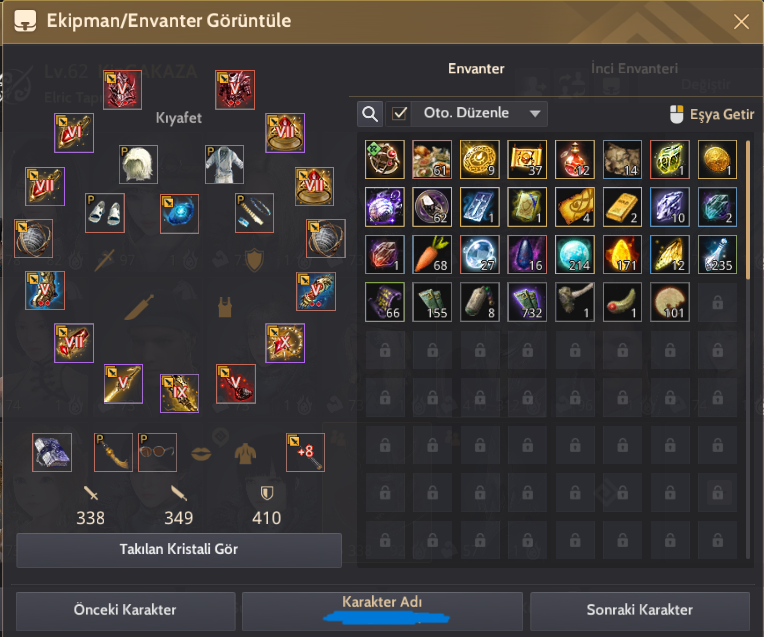Select the Envanter tab

pyautogui.click(x=476, y=69)
